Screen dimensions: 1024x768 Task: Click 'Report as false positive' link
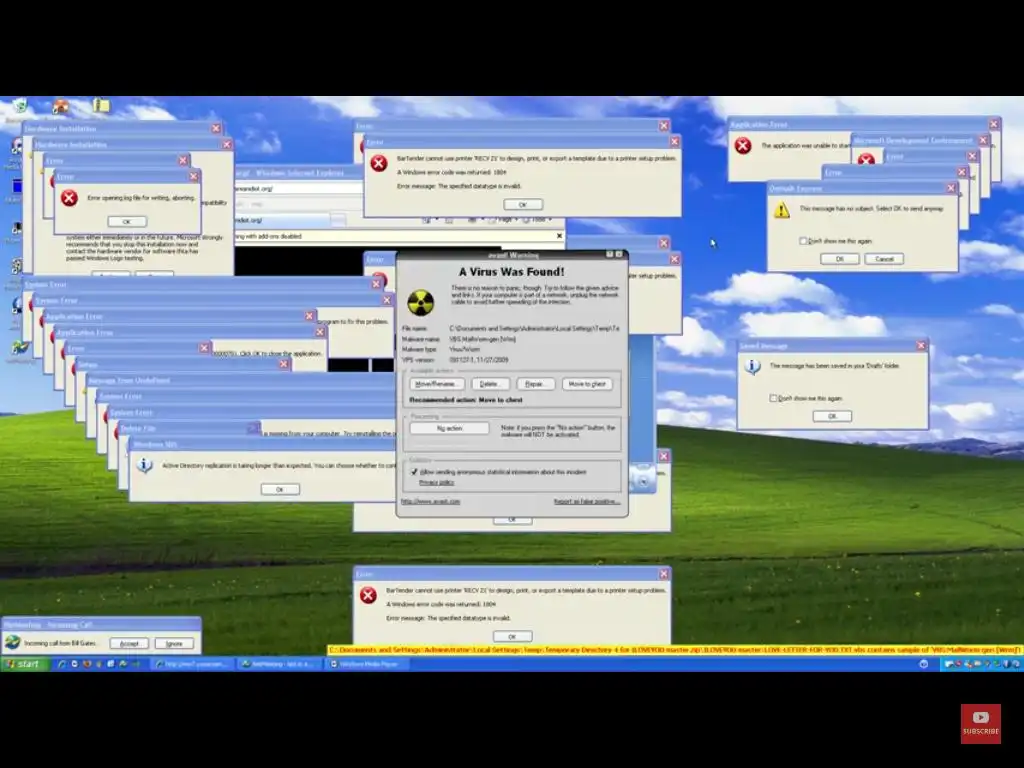[586, 502]
